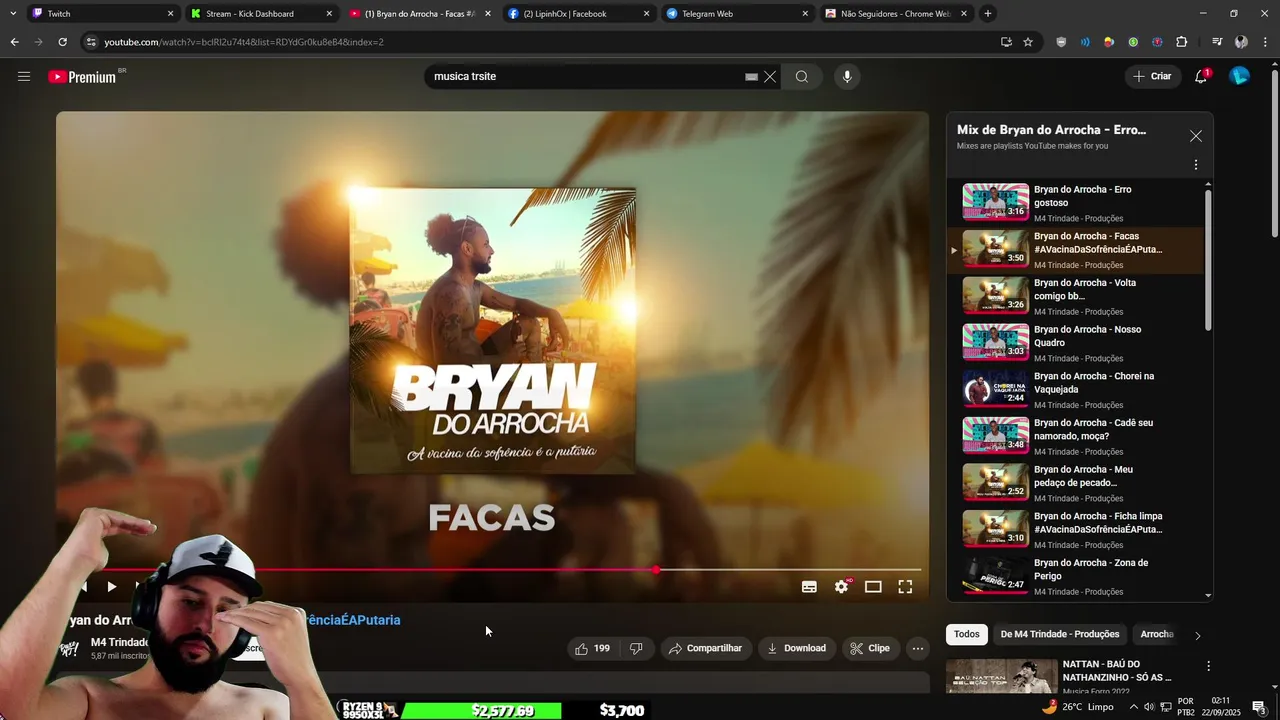The height and width of the screenshot is (720, 1280).
Task: Like the video with 199 likes
Action: pos(592,648)
